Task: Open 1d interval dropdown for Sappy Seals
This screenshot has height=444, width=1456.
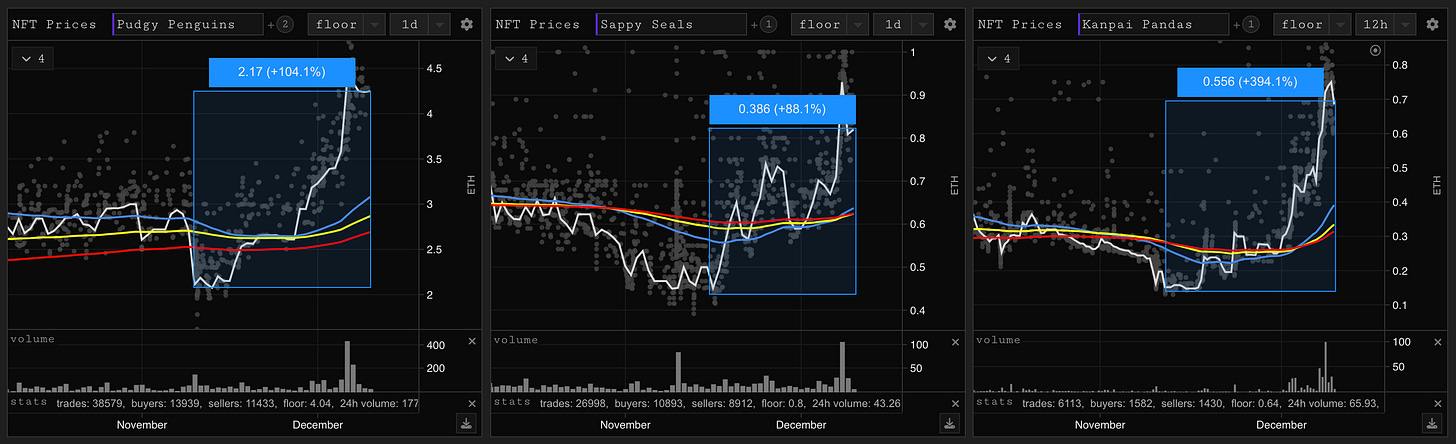Action: point(903,24)
